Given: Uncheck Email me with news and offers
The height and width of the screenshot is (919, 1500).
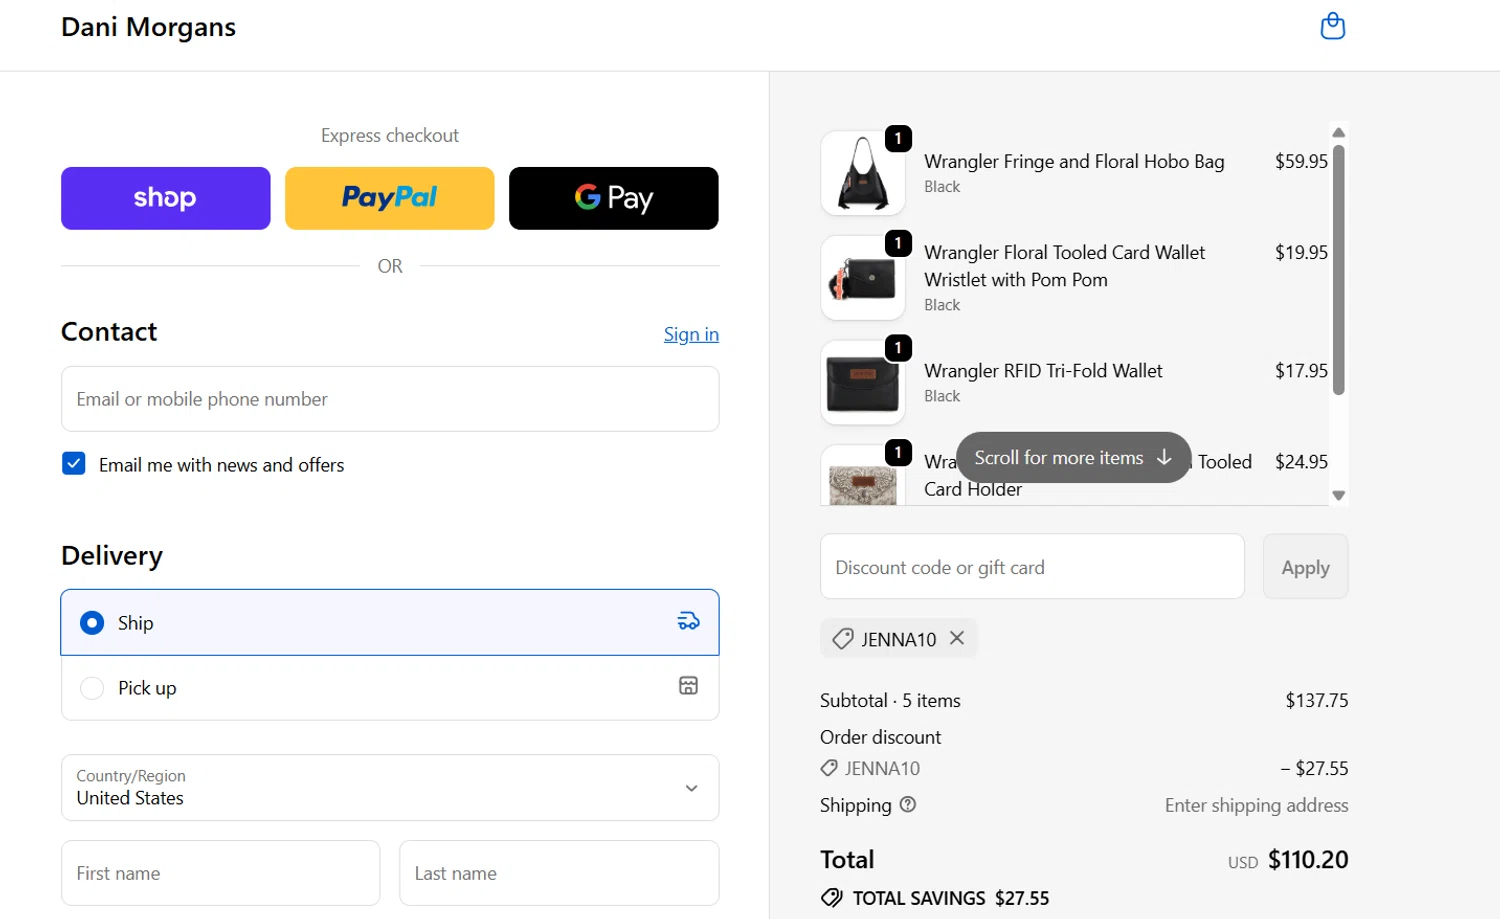Looking at the screenshot, I should [x=74, y=464].
